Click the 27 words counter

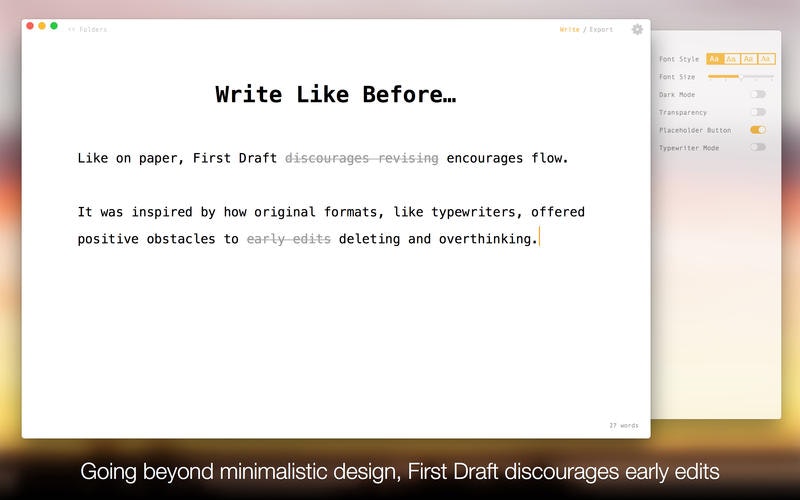pos(623,426)
